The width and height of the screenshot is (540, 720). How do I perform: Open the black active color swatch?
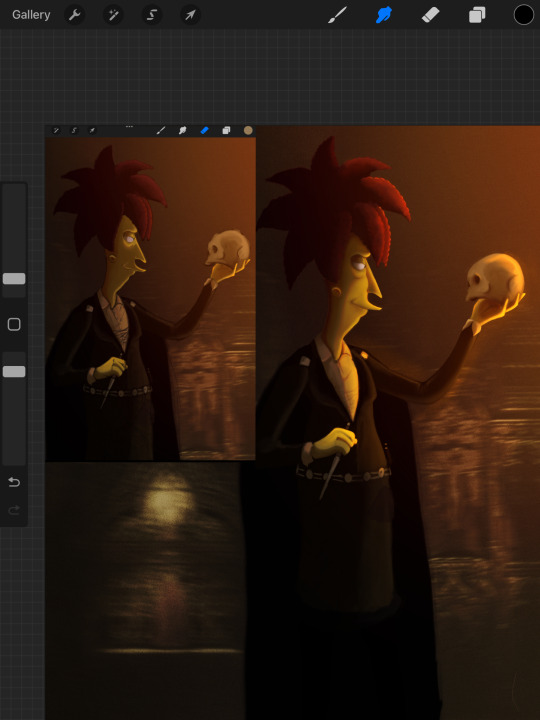pos(524,15)
